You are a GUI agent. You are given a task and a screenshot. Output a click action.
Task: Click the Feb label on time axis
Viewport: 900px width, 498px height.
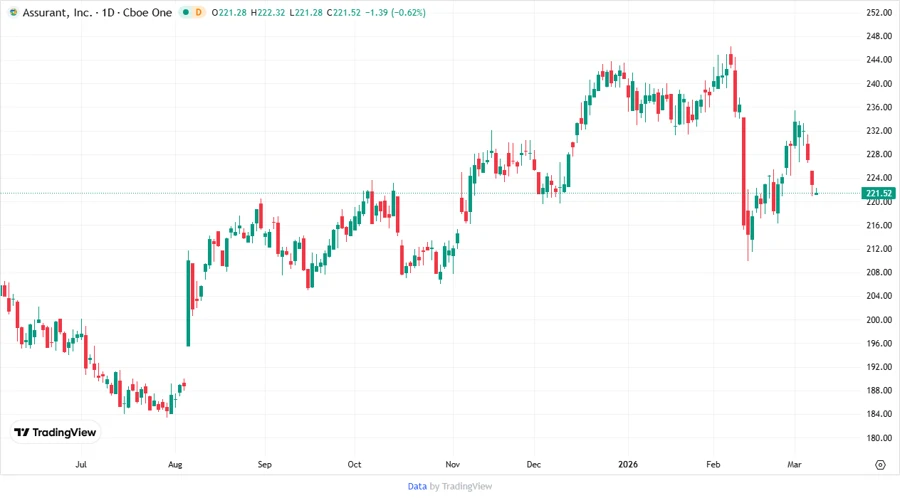point(713,464)
